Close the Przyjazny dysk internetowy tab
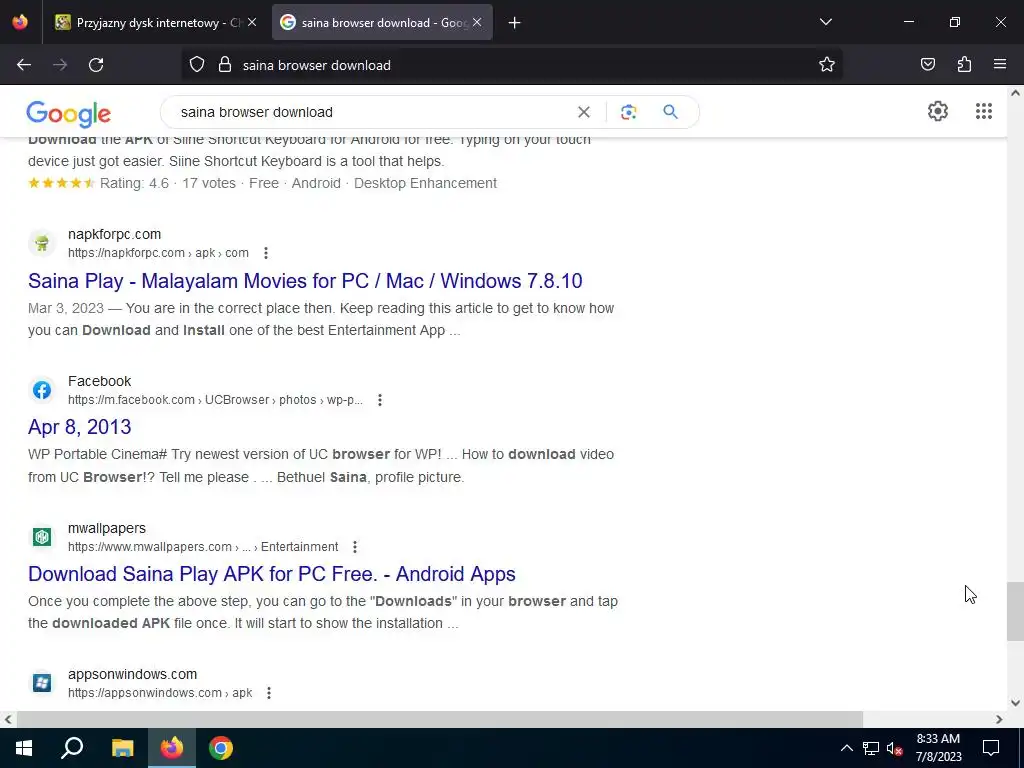Viewport: 1024px width, 768px height. [252, 23]
